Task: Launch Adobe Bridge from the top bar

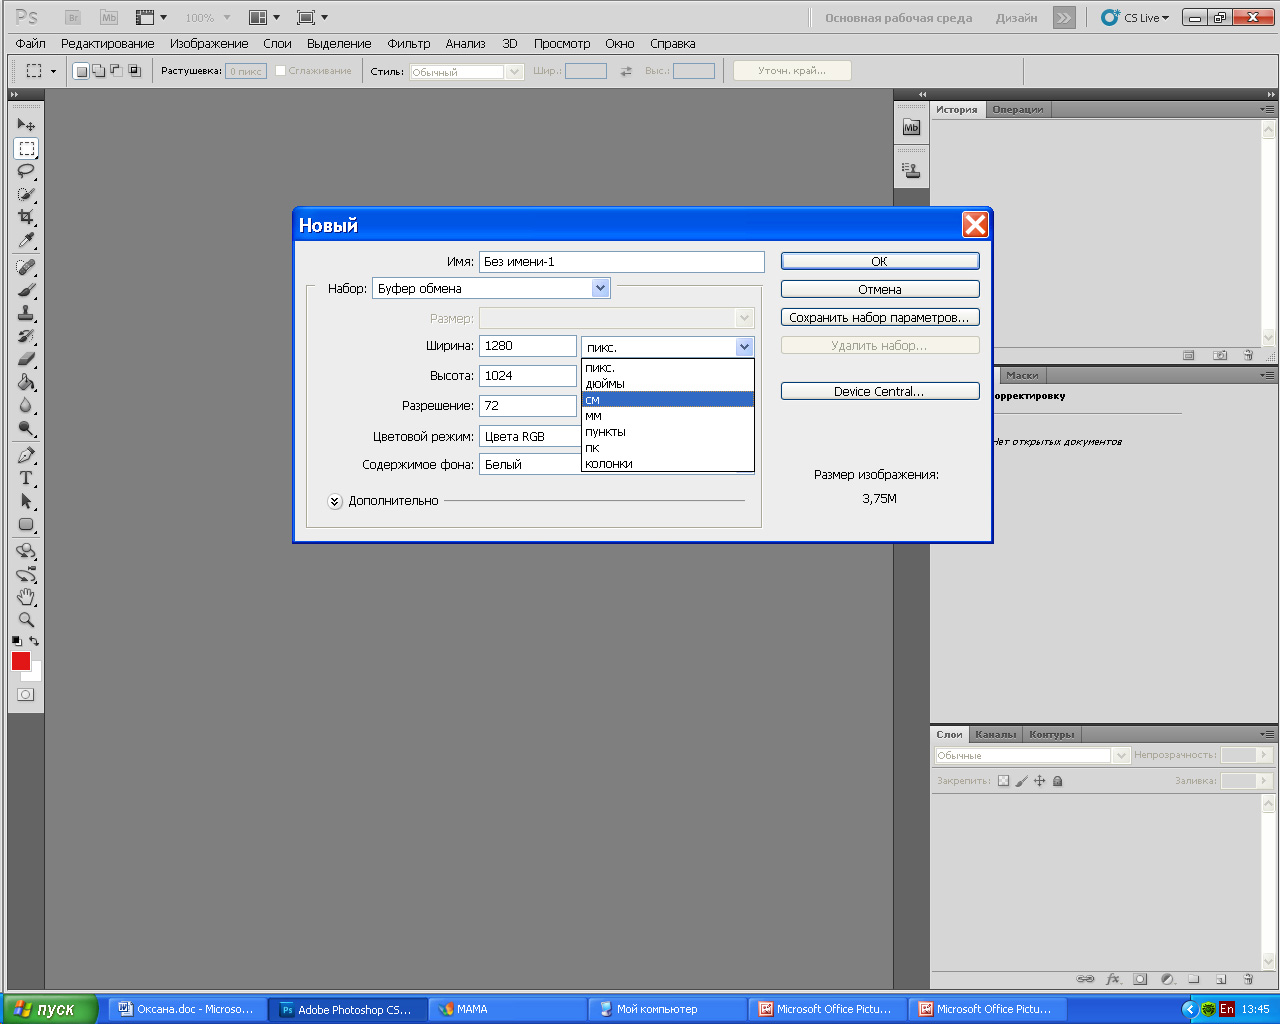Action: pos(73,17)
